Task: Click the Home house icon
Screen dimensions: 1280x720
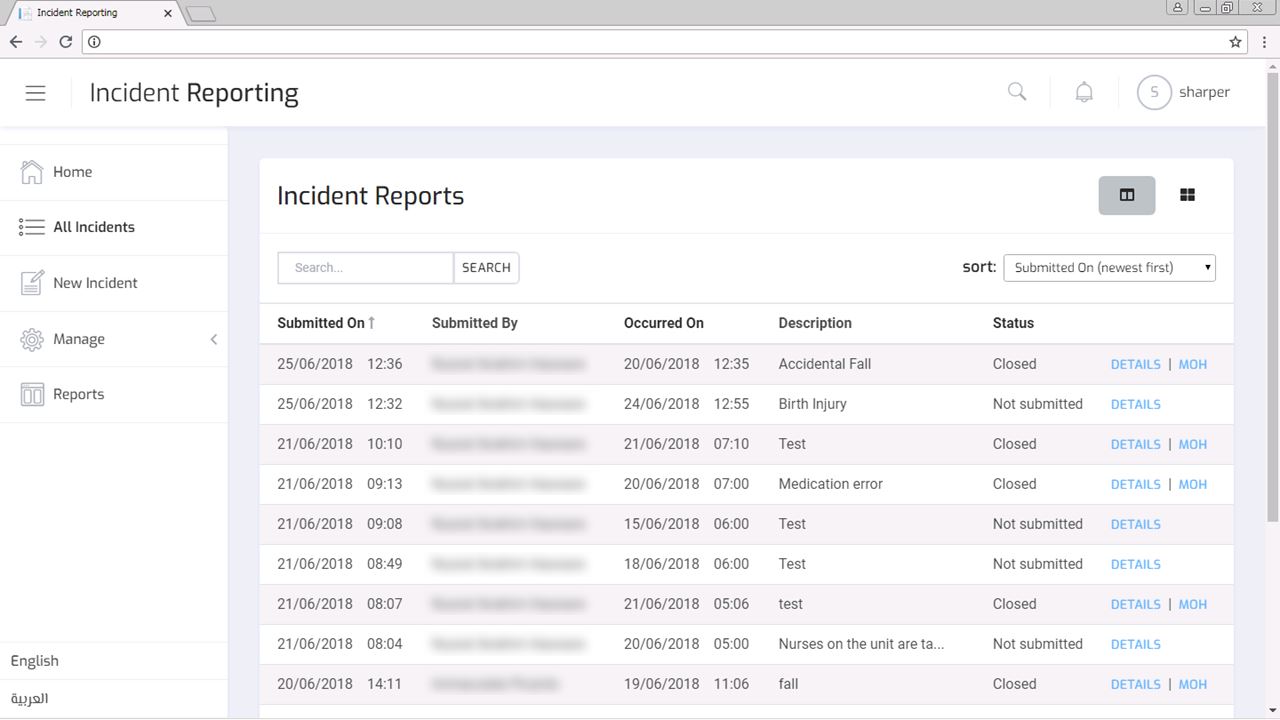Action: click(x=32, y=172)
